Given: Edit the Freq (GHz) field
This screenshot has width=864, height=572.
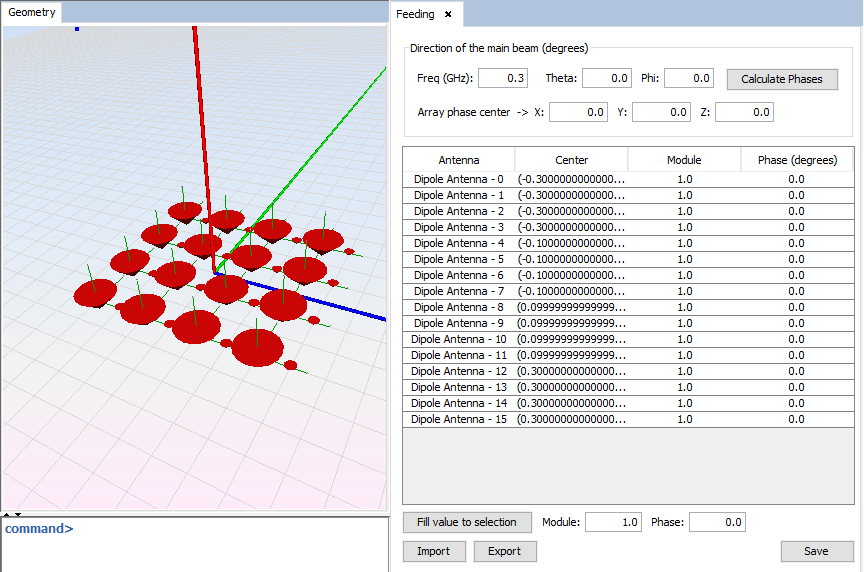Looking at the screenshot, I should (x=503, y=78).
